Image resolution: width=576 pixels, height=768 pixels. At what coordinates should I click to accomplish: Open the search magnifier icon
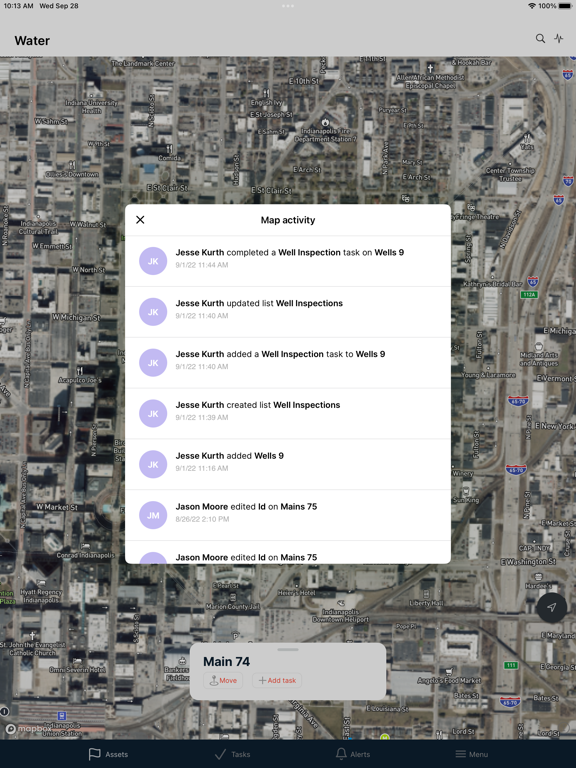pyautogui.click(x=540, y=38)
